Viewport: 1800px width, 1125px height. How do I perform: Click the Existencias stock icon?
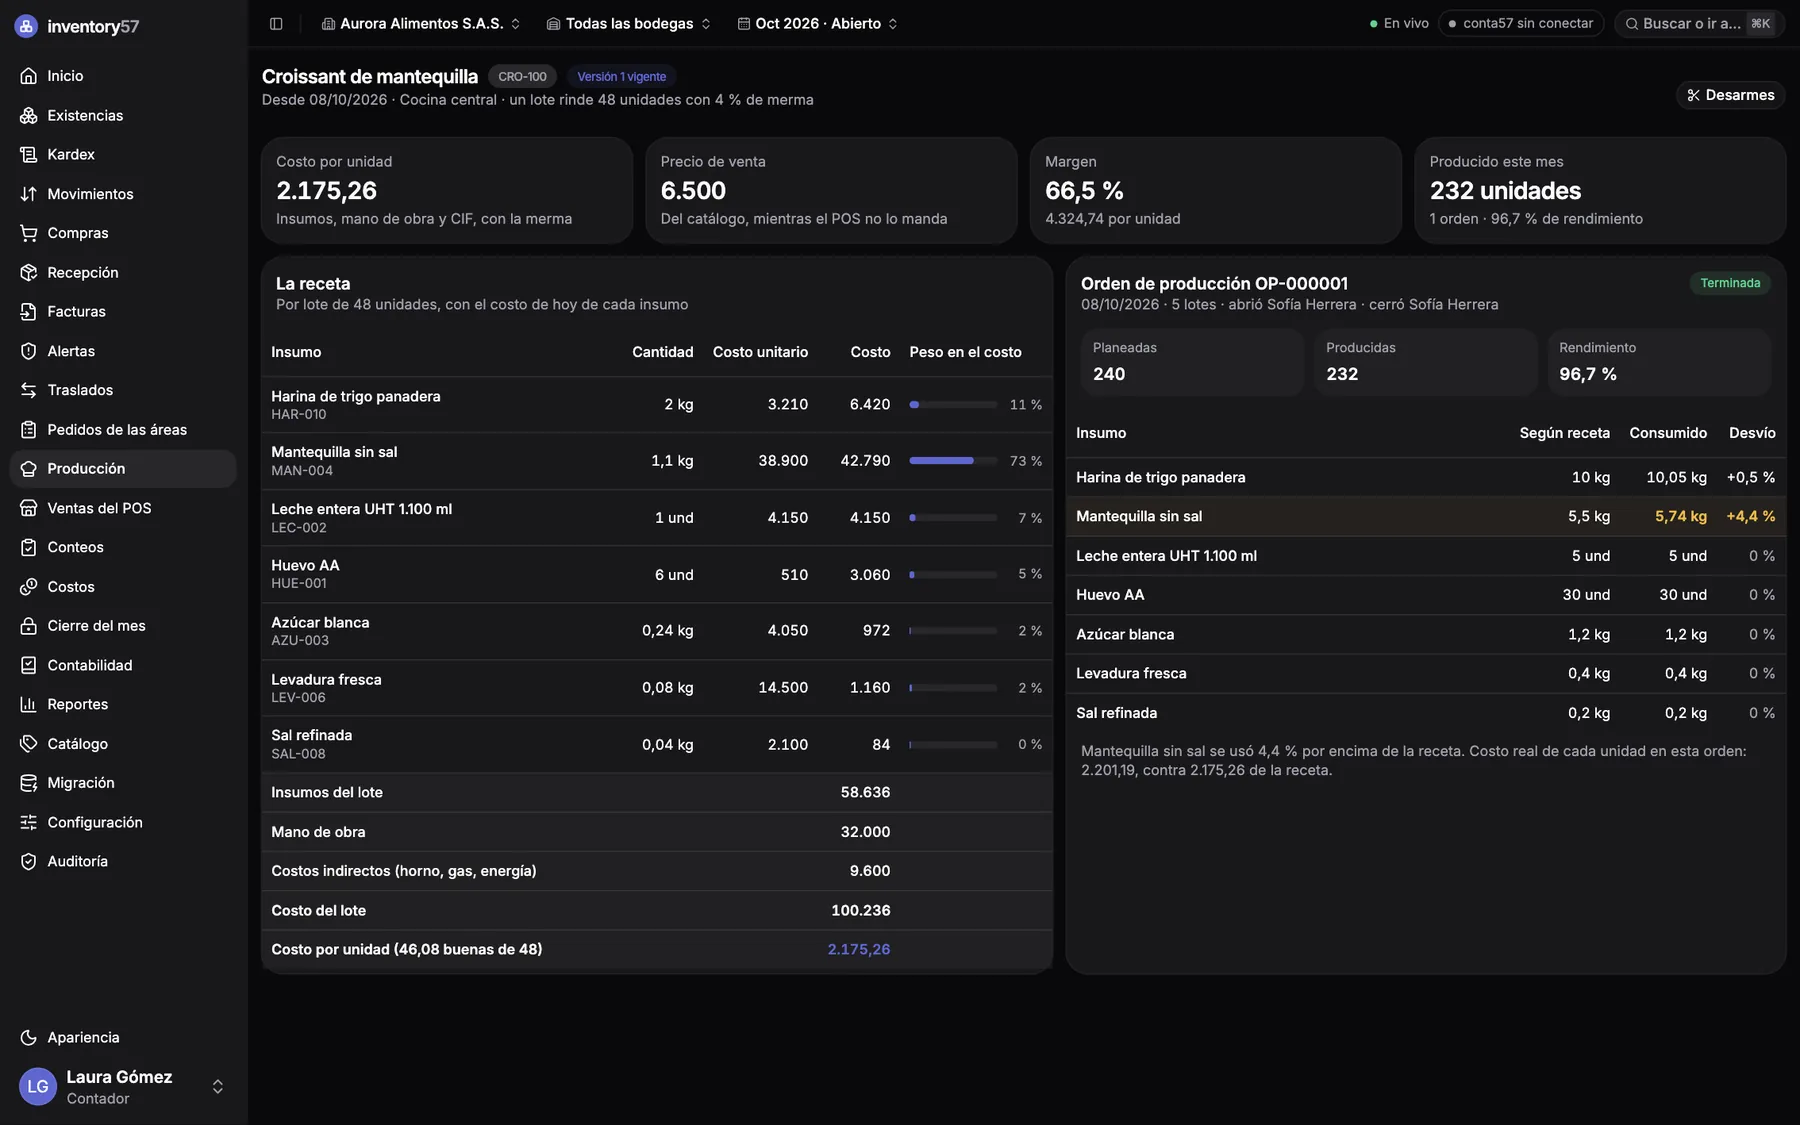[28, 116]
